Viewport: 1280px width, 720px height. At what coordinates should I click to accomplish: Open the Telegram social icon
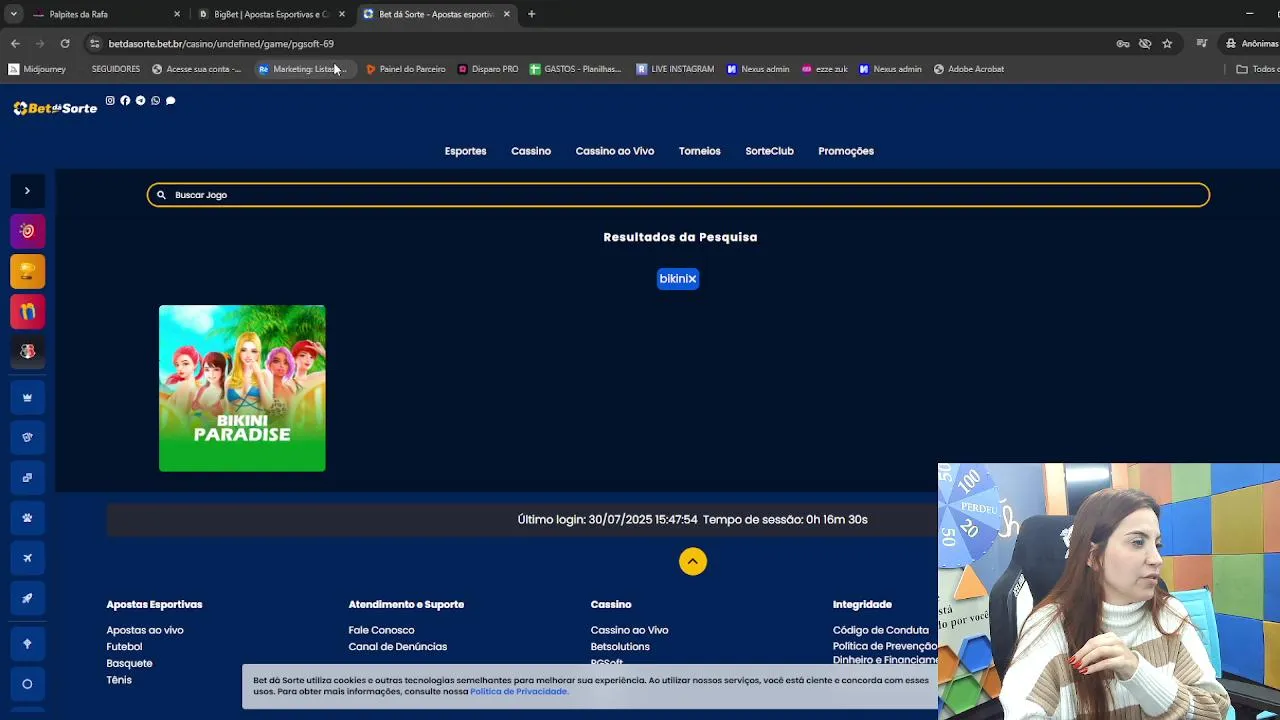pos(140,100)
